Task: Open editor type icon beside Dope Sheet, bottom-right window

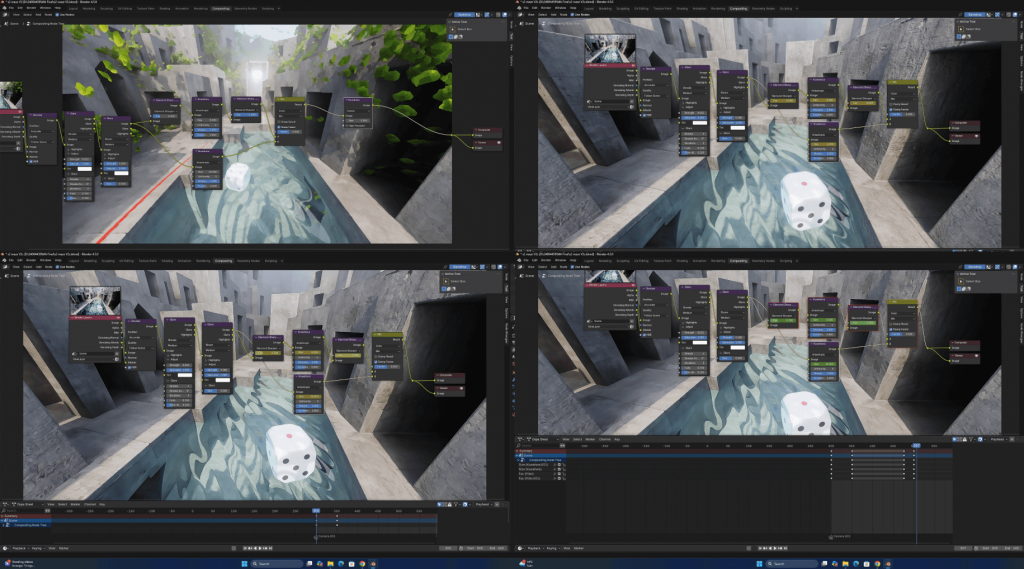Action: pos(522,439)
